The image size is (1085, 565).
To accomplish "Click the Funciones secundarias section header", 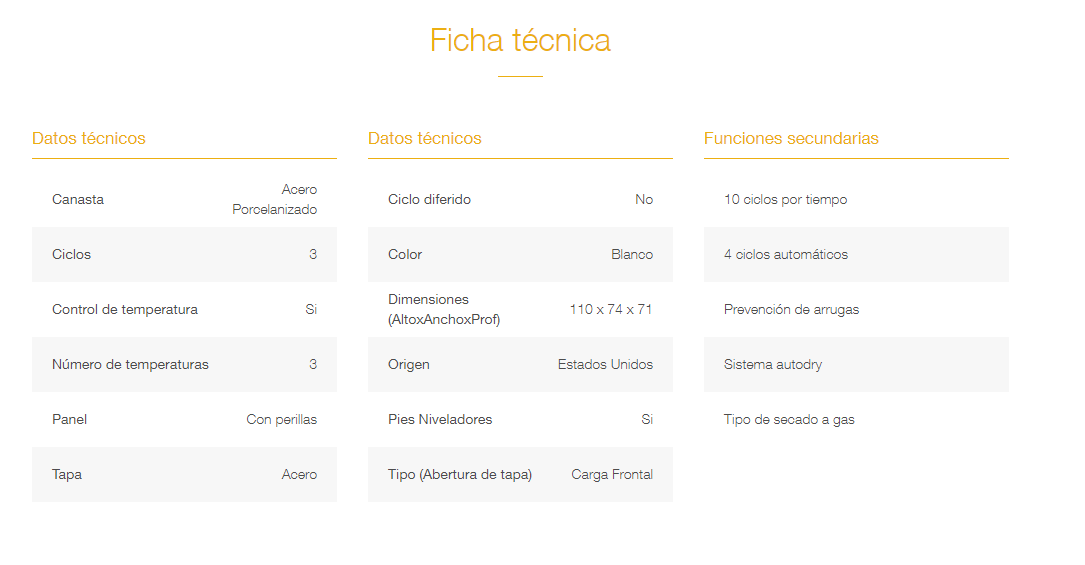I will click(791, 138).
